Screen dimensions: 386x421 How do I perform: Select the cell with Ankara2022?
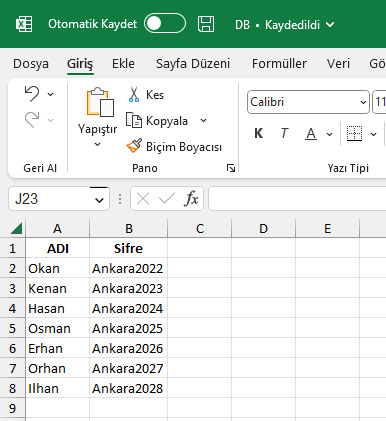coord(129,268)
